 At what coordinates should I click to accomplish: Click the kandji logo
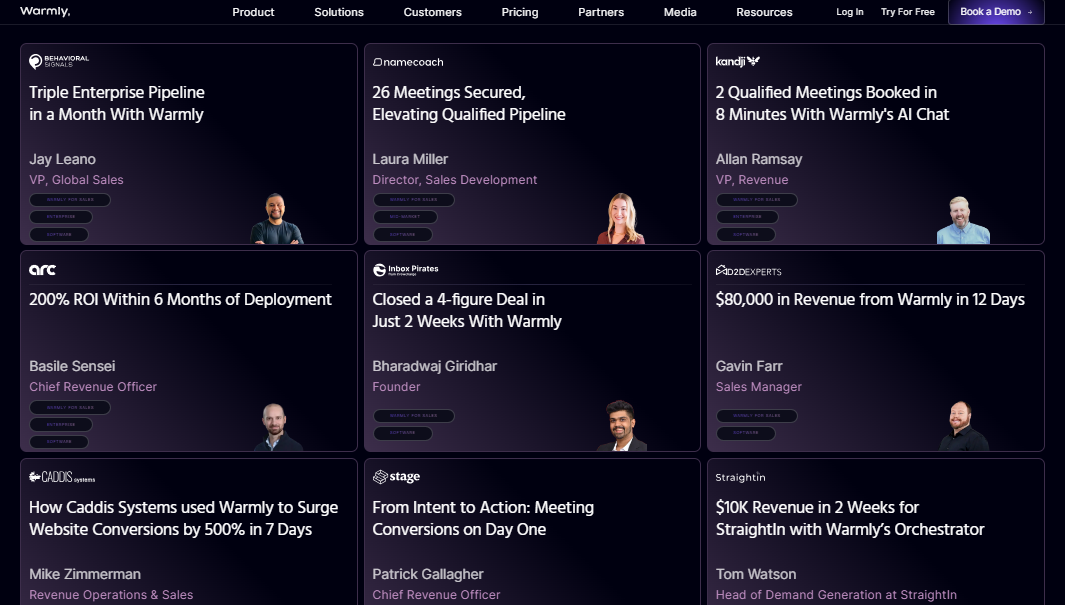pyautogui.click(x=738, y=61)
